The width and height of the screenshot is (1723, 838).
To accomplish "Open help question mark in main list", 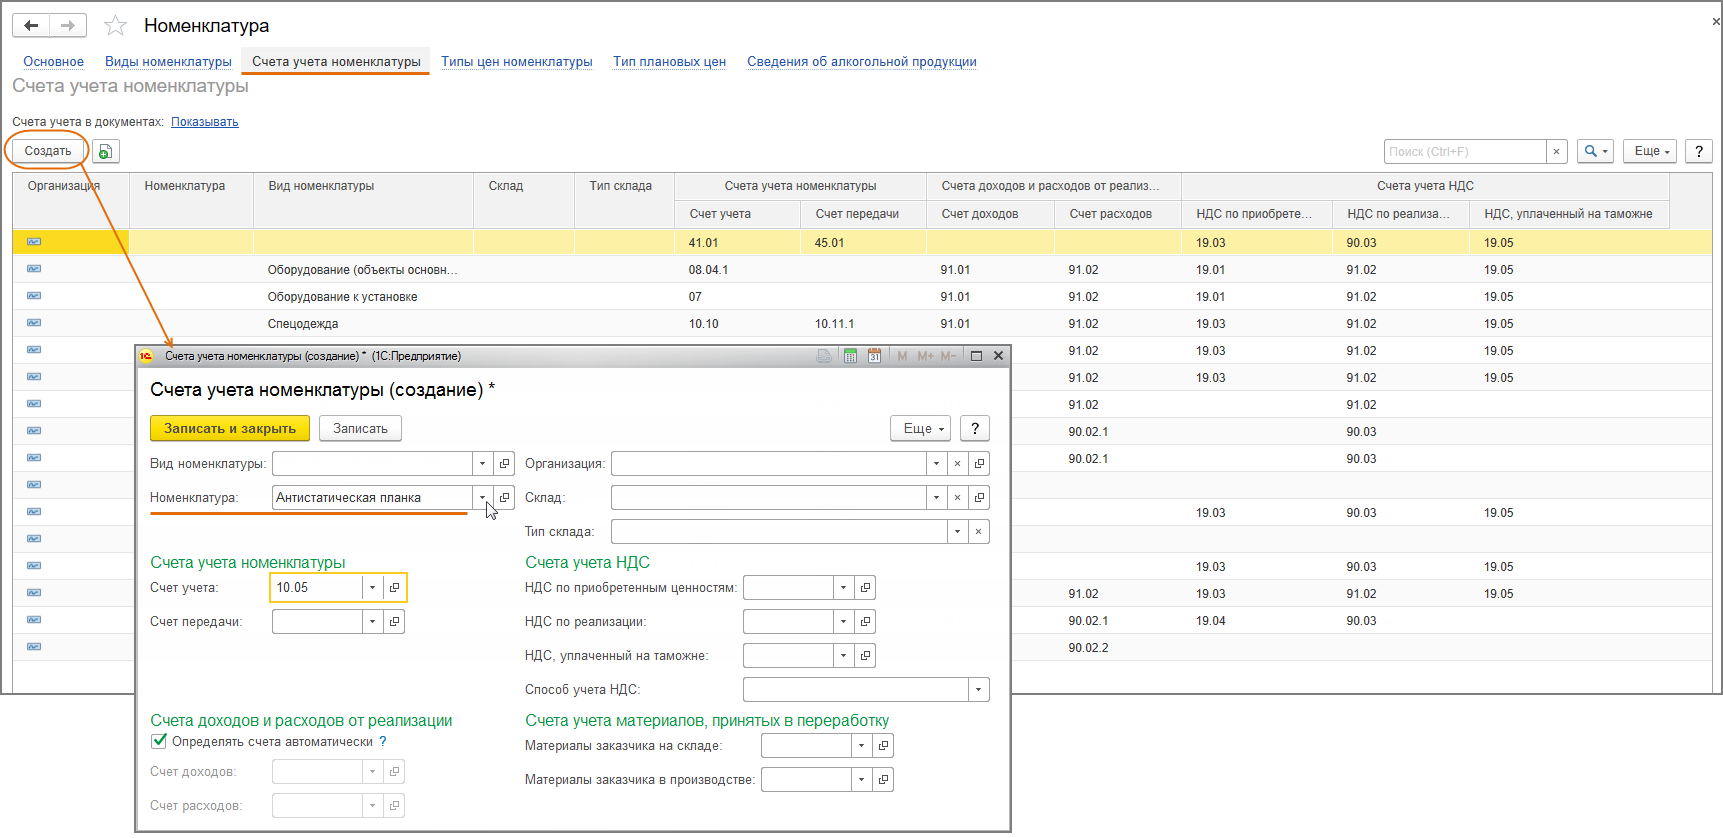I will pyautogui.click(x=1699, y=151).
